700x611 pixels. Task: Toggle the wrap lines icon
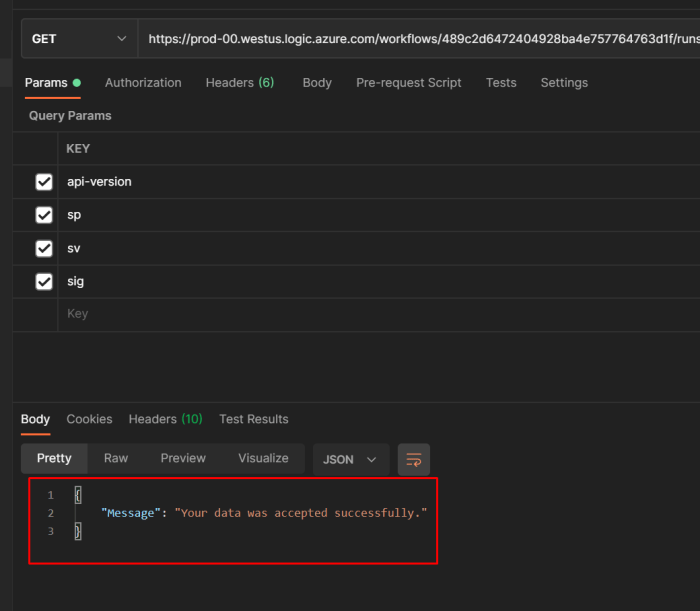pos(414,459)
